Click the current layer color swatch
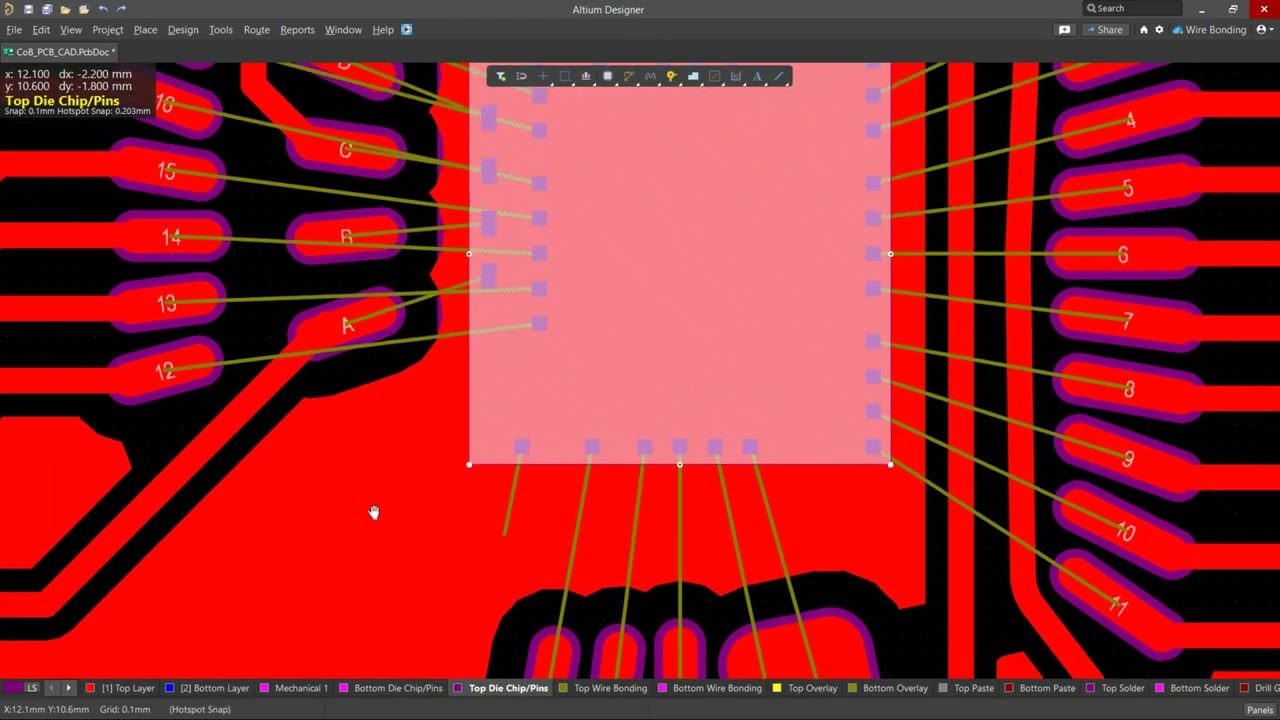1280x720 pixels. [x=12, y=688]
